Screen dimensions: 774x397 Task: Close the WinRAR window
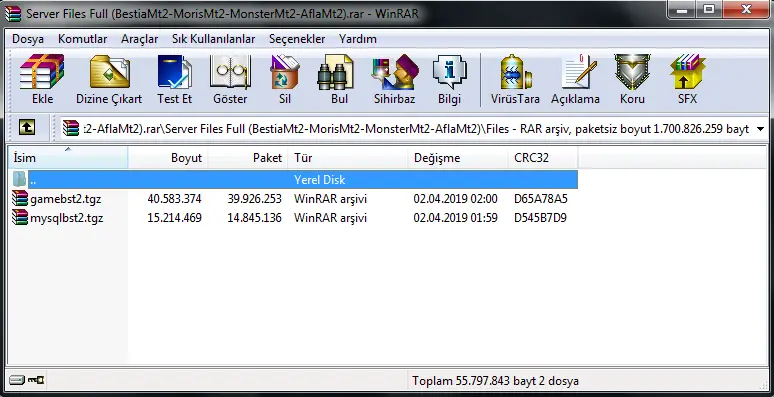tap(746, 9)
